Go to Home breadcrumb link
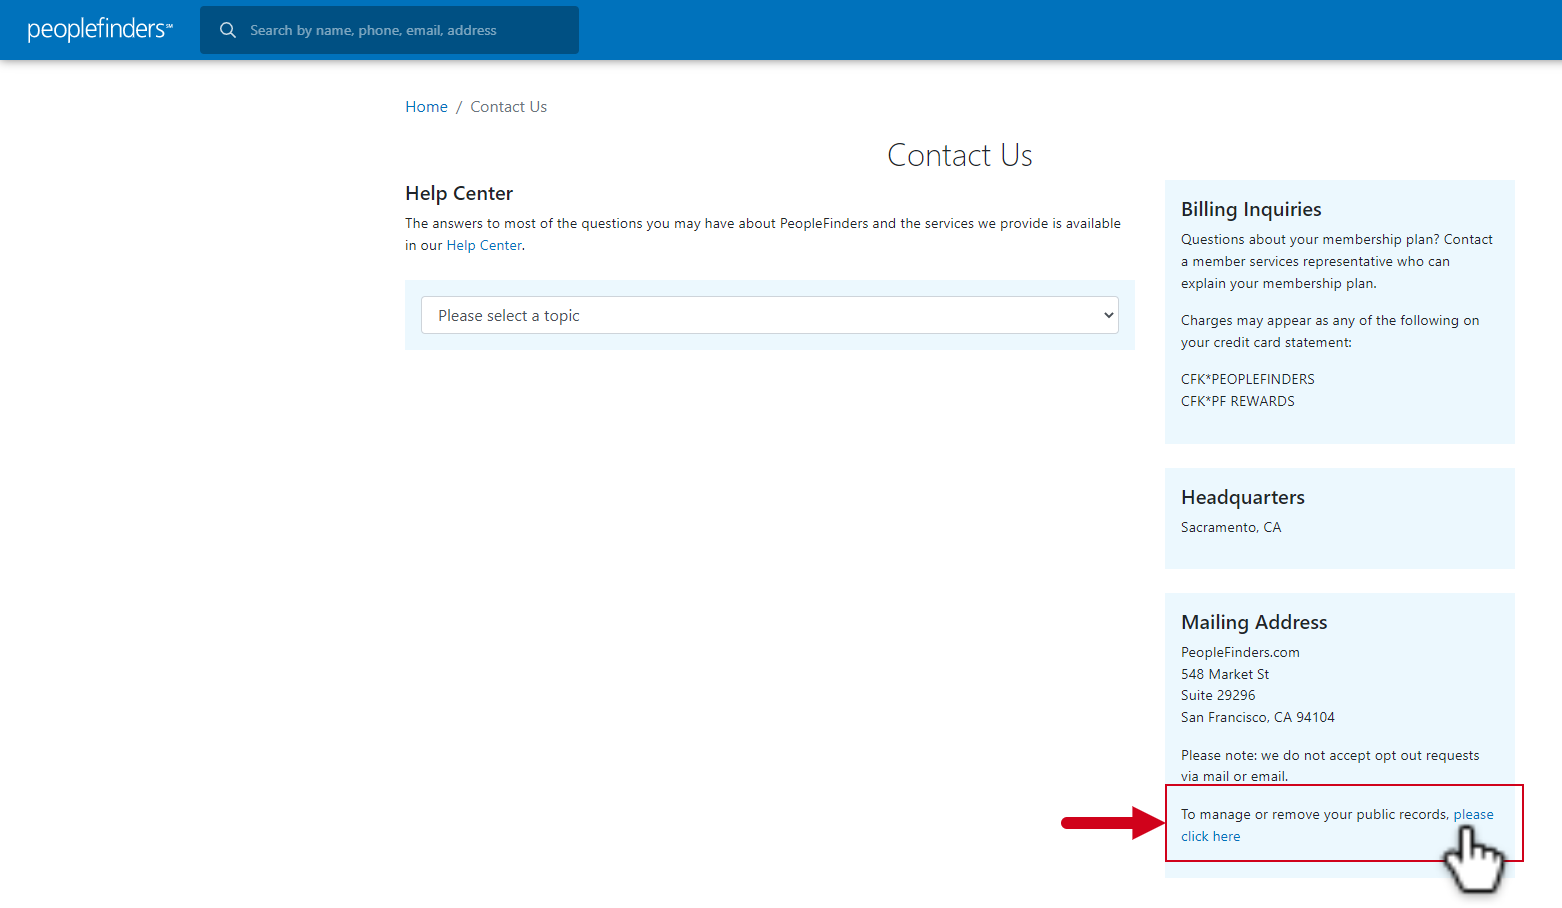 pyautogui.click(x=426, y=107)
